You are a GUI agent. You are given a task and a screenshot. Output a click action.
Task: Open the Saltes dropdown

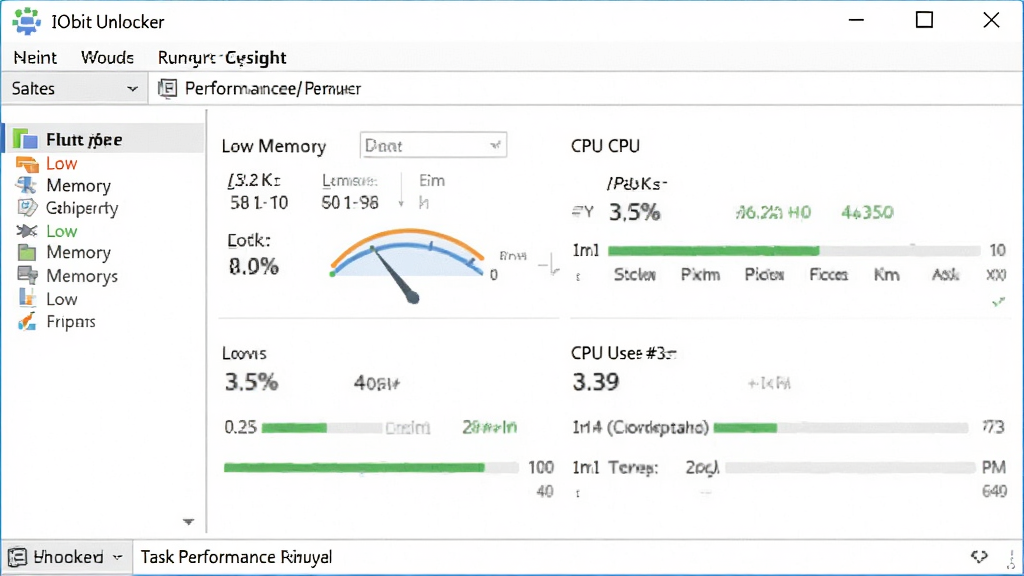pyautogui.click(x=74, y=88)
